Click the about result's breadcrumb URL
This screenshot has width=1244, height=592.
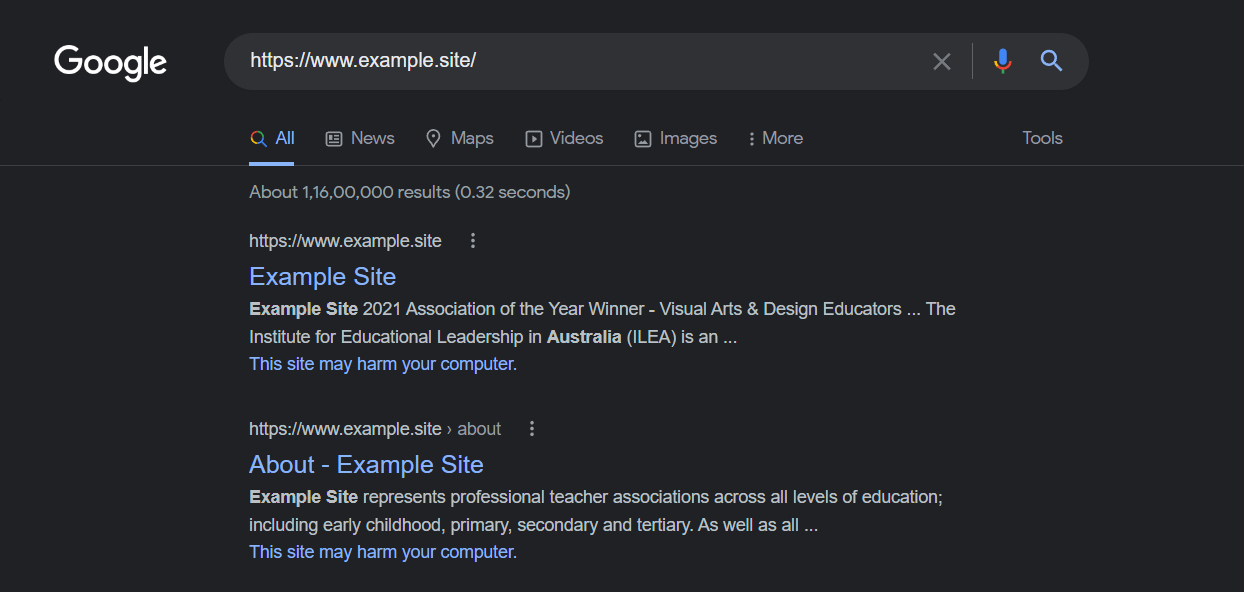click(375, 429)
